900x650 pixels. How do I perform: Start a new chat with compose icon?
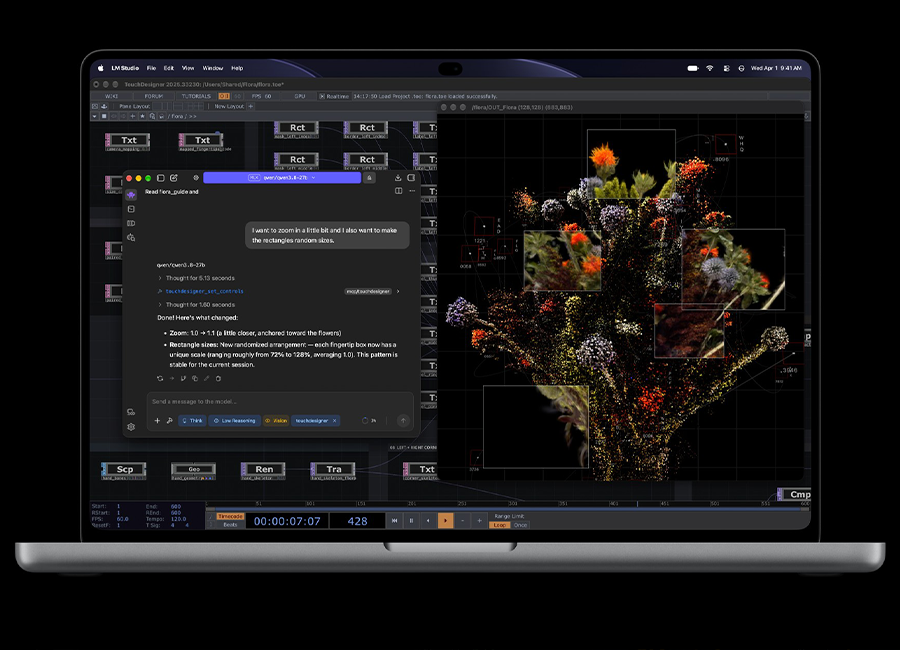click(x=174, y=178)
